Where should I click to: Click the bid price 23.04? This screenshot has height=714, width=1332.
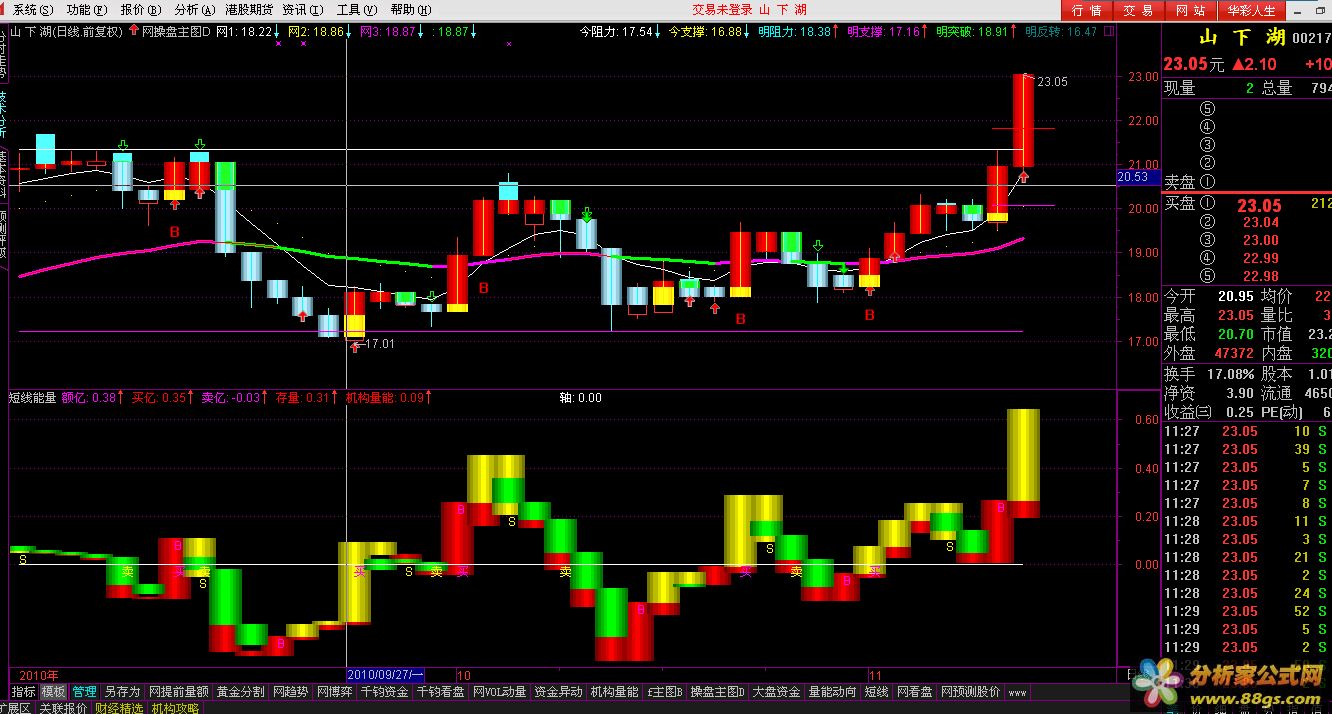click(1260, 222)
